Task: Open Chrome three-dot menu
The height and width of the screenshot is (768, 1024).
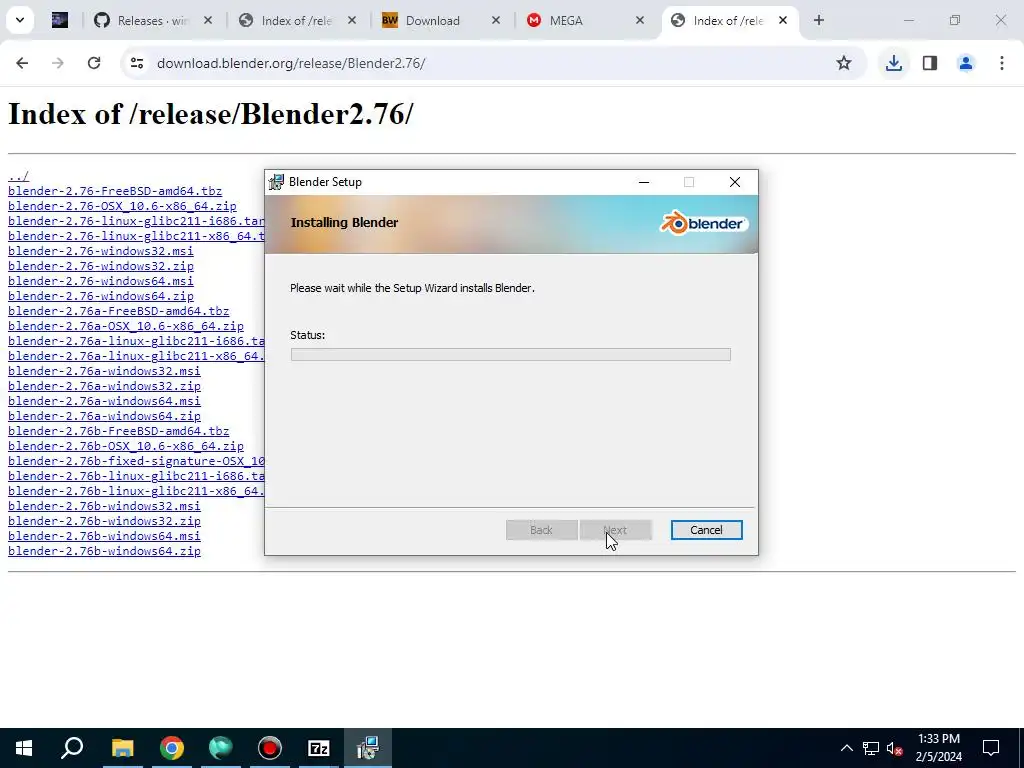Action: 1001,63
